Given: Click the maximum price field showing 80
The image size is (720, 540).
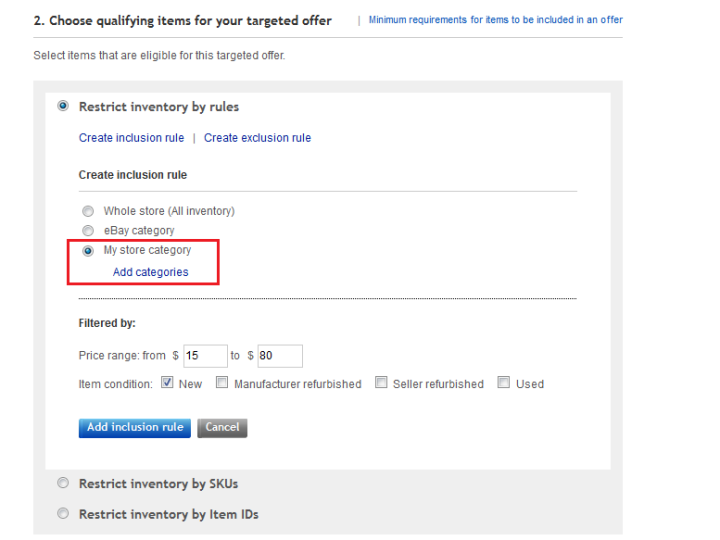Looking at the screenshot, I should pyautogui.click(x=279, y=356).
